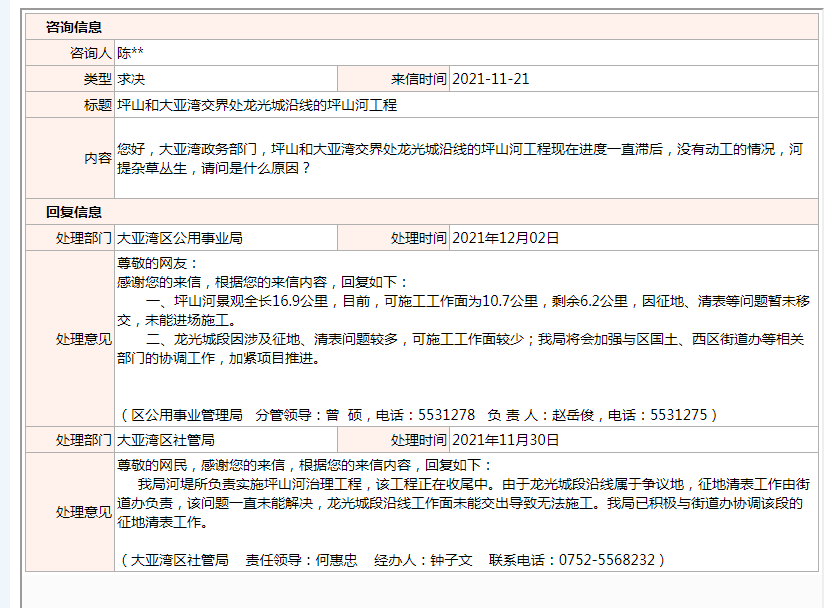Select the type value 求决
Screen dimensions: 824x608
coord(131,79)
